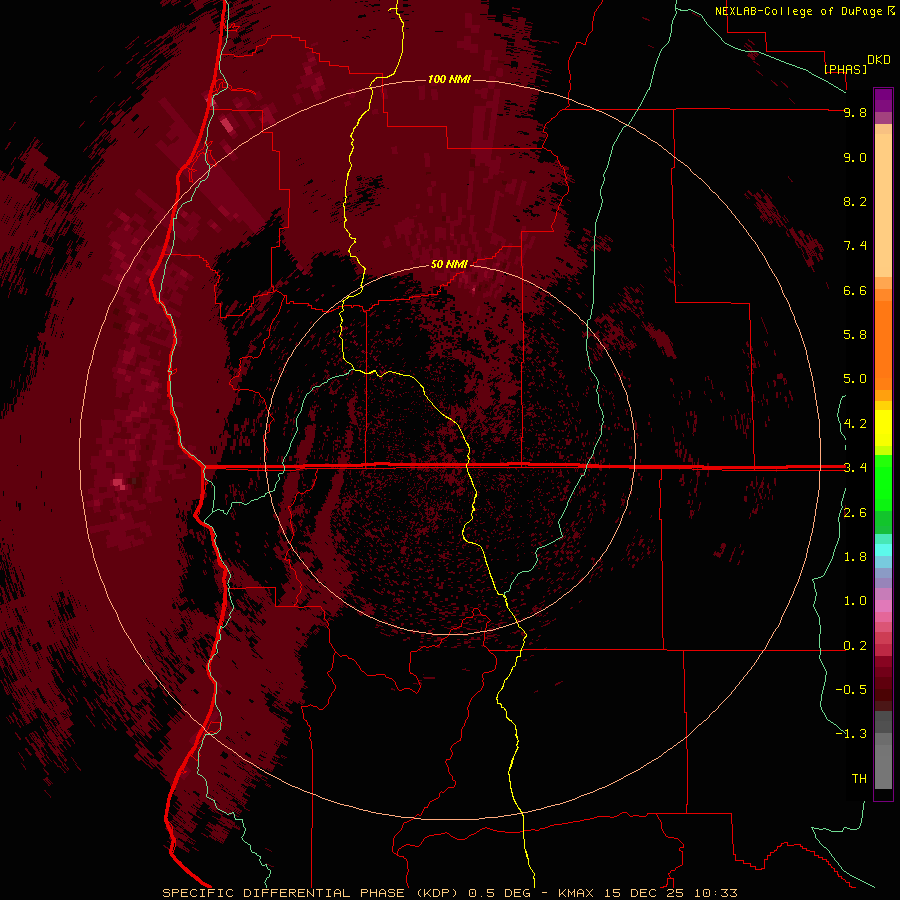Click the 5.8 legend value
The height and width of the screenshot is (900, 900).
(855, 335)
